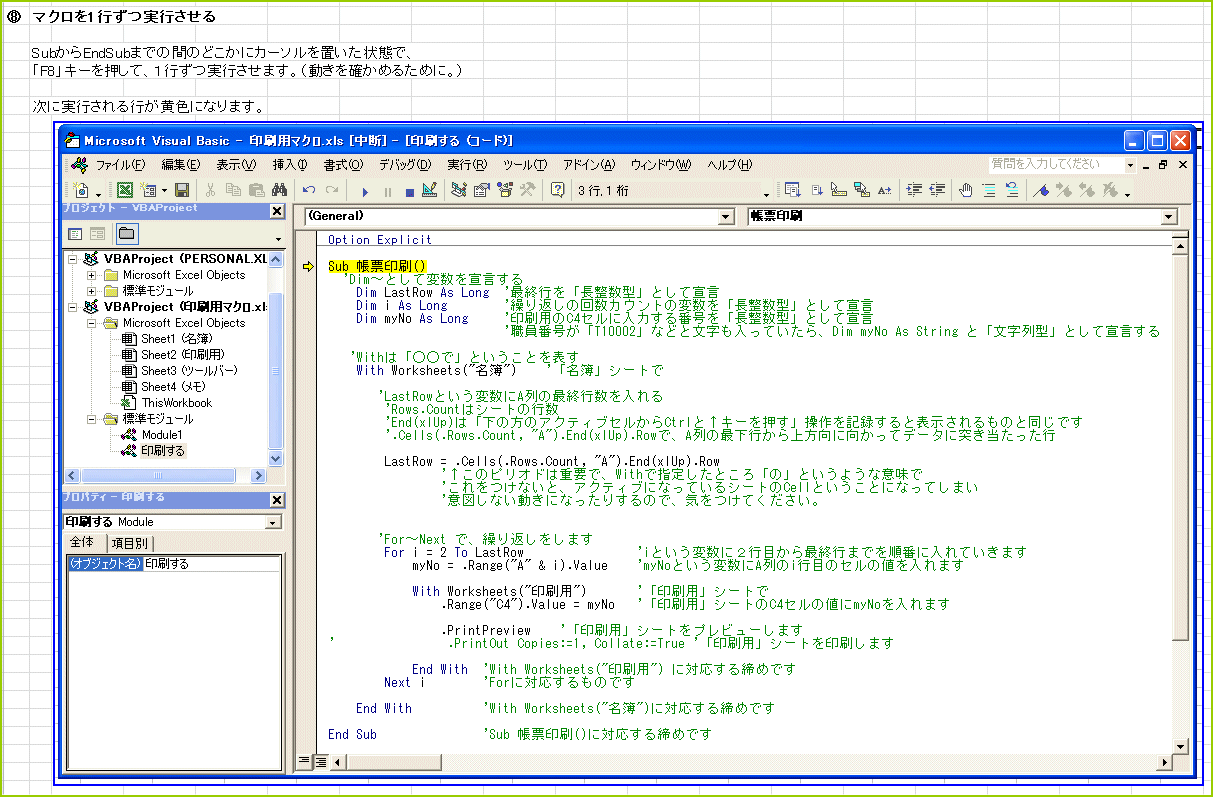Click the View Microsoft Excel icon
Viewport: 1213px width, 797px height.
125,191
